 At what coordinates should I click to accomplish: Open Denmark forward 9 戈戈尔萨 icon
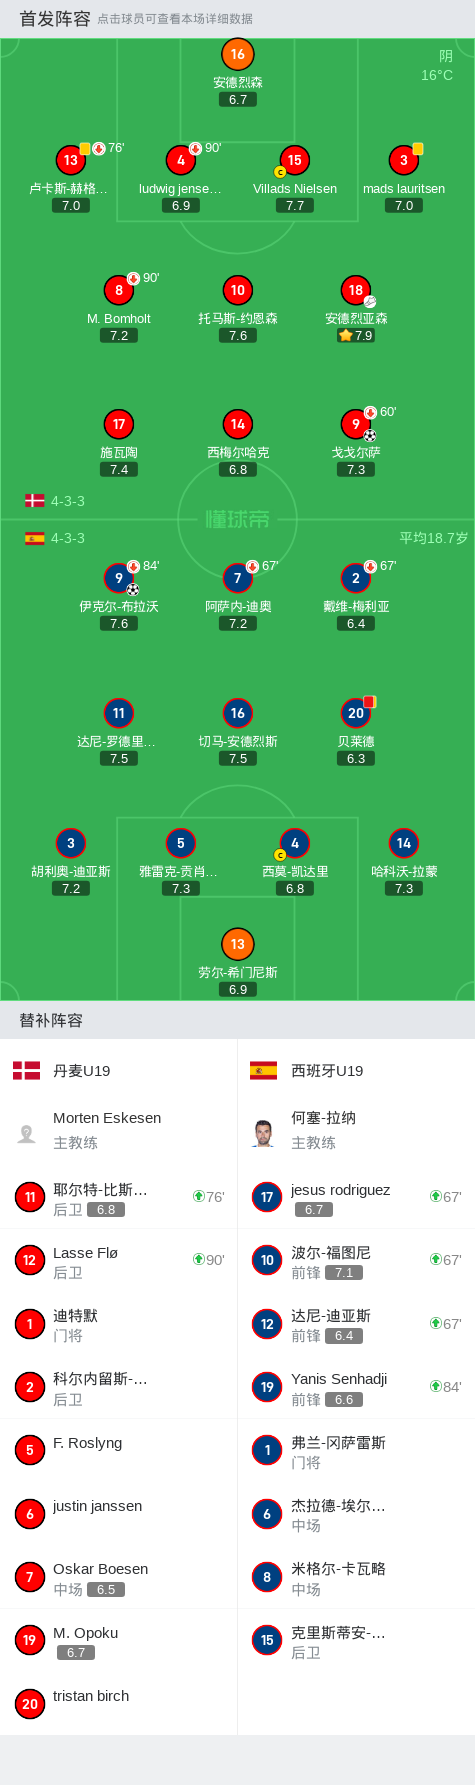click(x=356, y=424)
